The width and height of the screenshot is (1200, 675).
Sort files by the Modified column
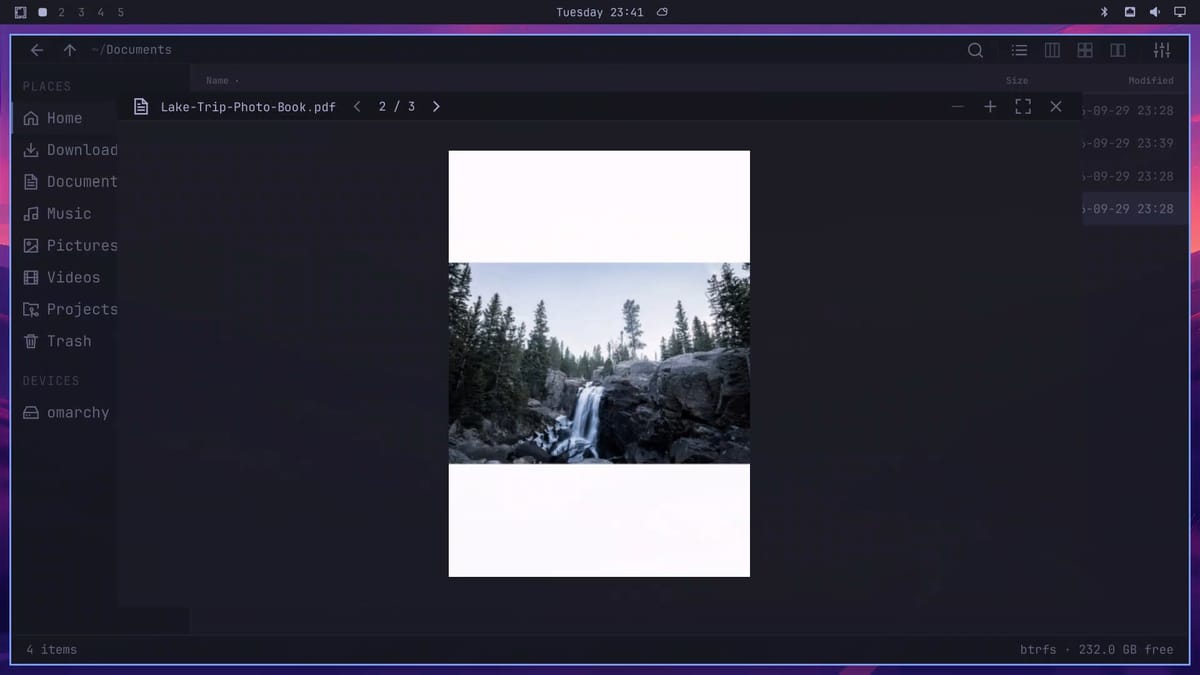pyautogui.click(x=1151, y=80)
